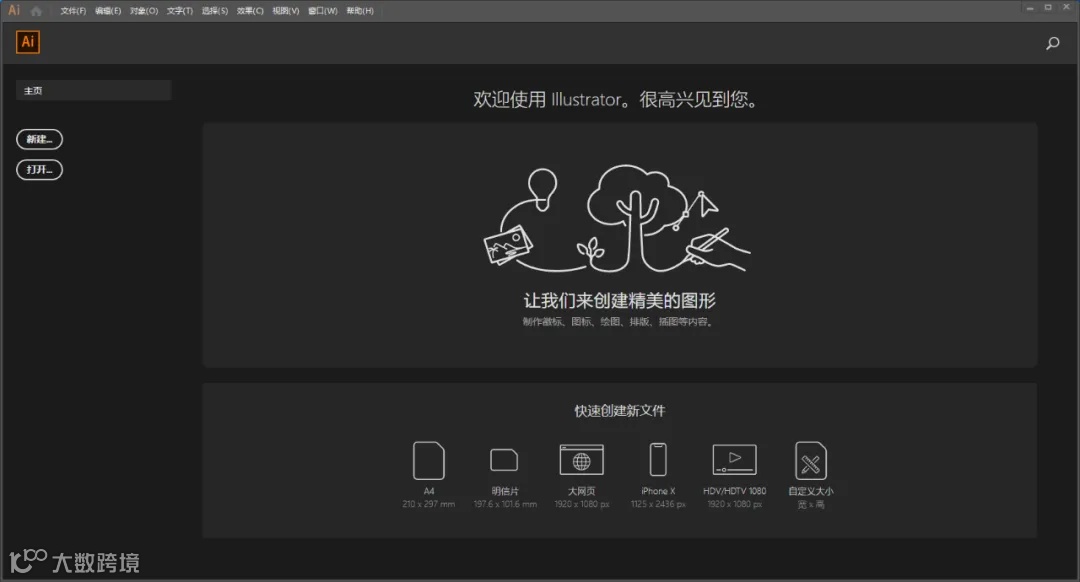Click the Ai logo below the menu bar

tap(28, 42)
